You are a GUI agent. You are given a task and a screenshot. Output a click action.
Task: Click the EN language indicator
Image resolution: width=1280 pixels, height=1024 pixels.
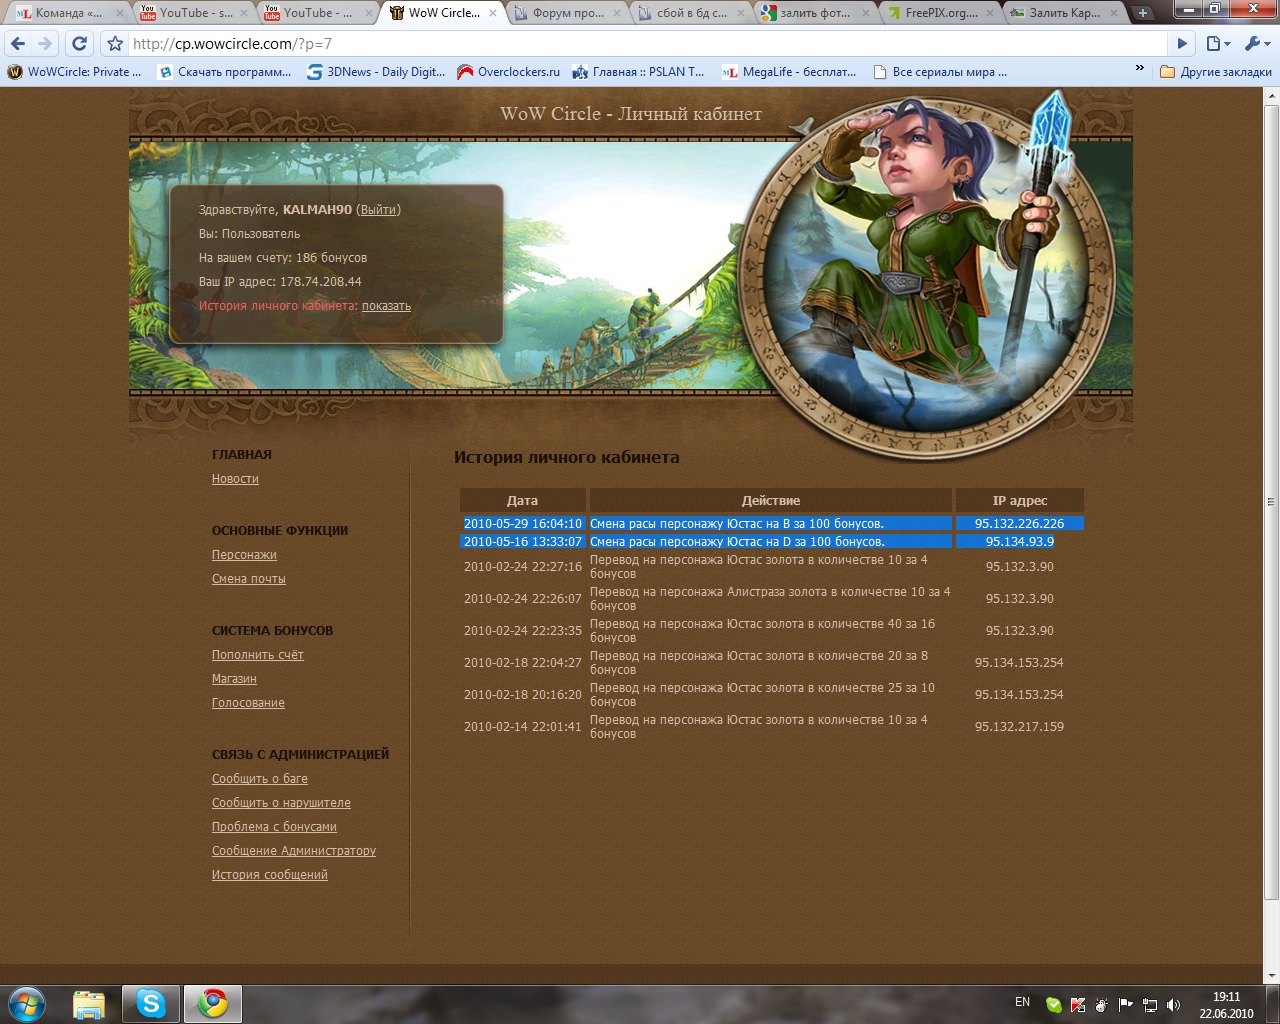pyautogui.click(x=1022, y=1002)
